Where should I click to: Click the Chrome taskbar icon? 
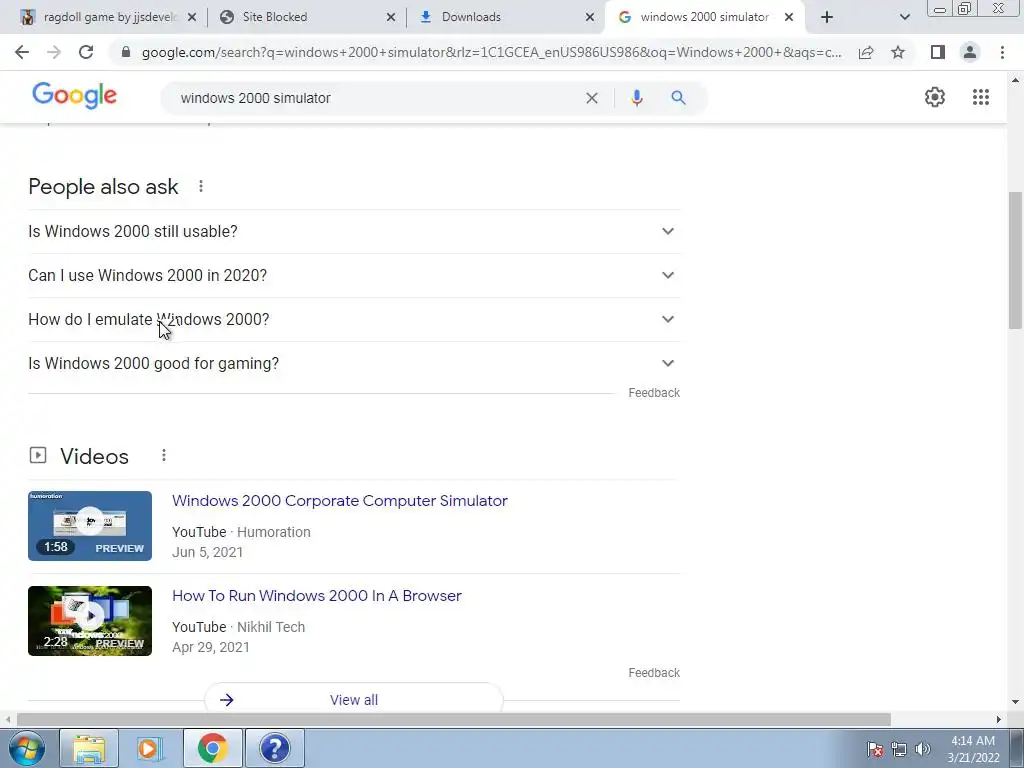click(212, 748)
